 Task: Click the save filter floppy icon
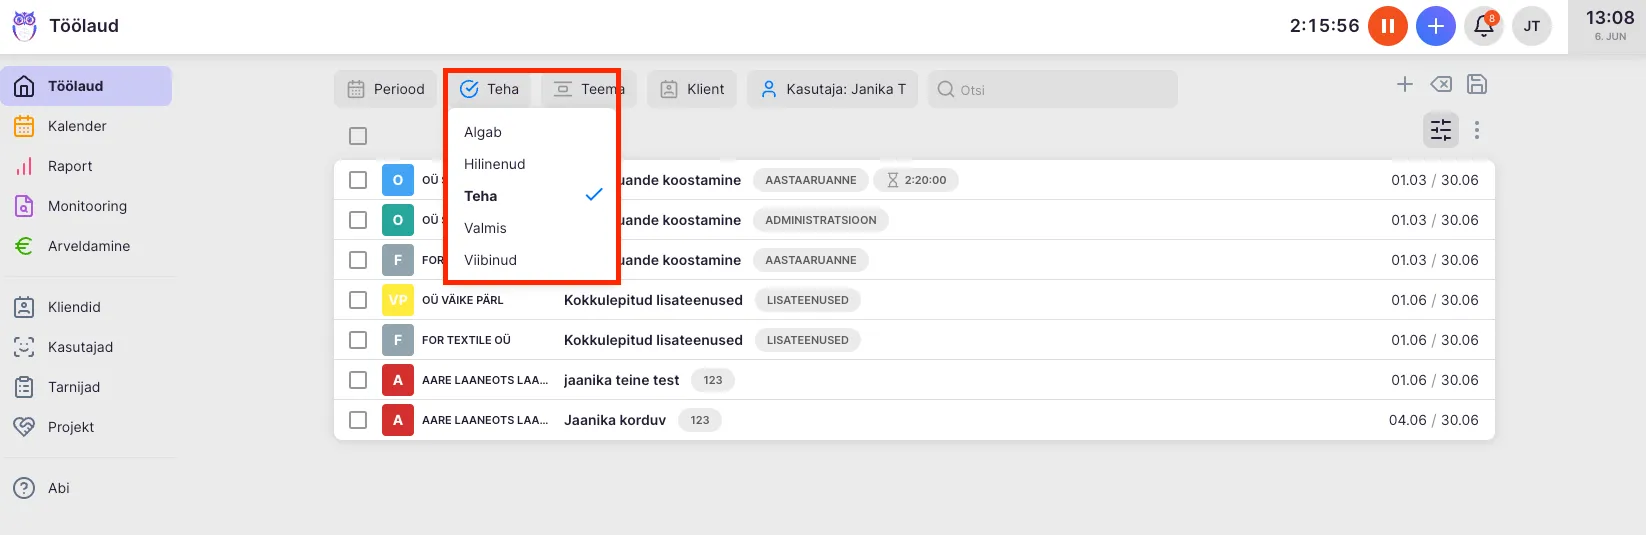tap(1477, 85)
